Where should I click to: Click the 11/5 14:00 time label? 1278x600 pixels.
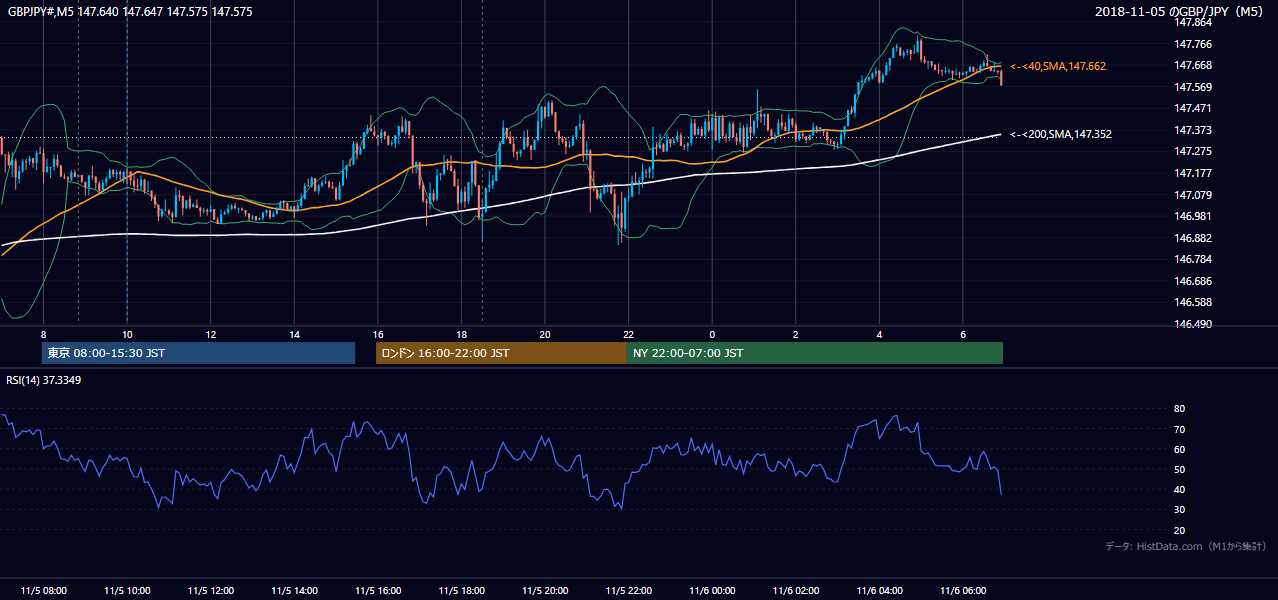[294, 591]
